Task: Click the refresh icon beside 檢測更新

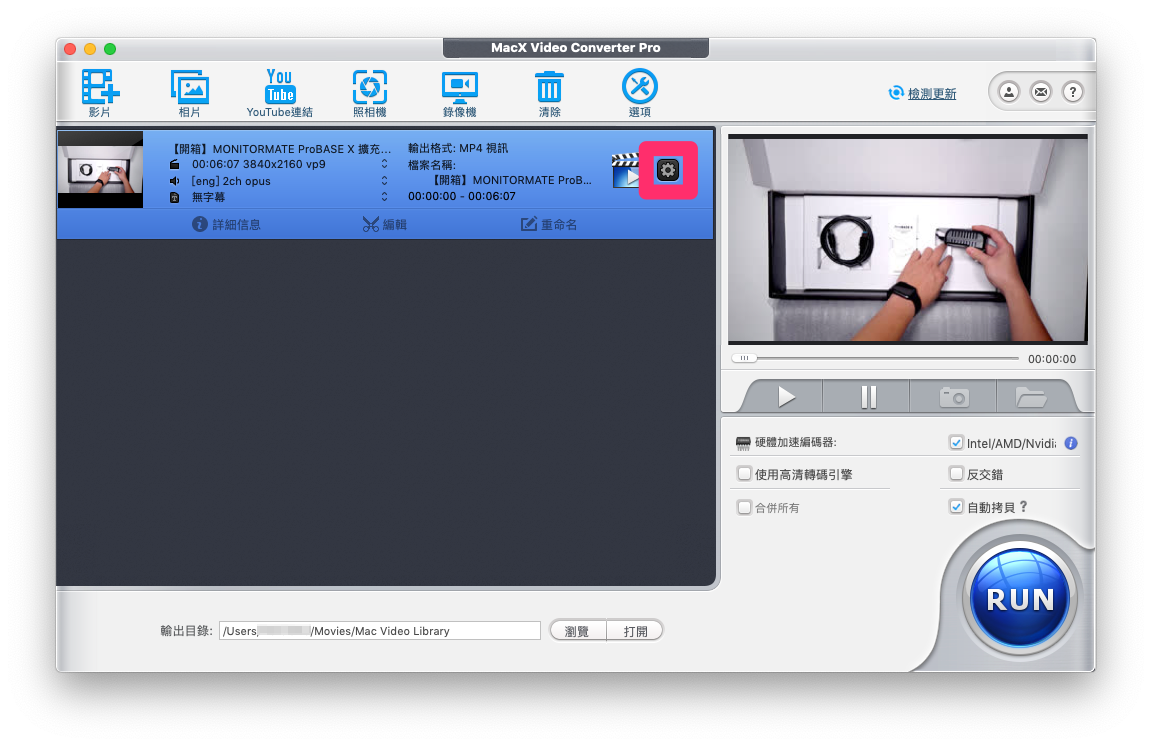Action: pos(896,93)
